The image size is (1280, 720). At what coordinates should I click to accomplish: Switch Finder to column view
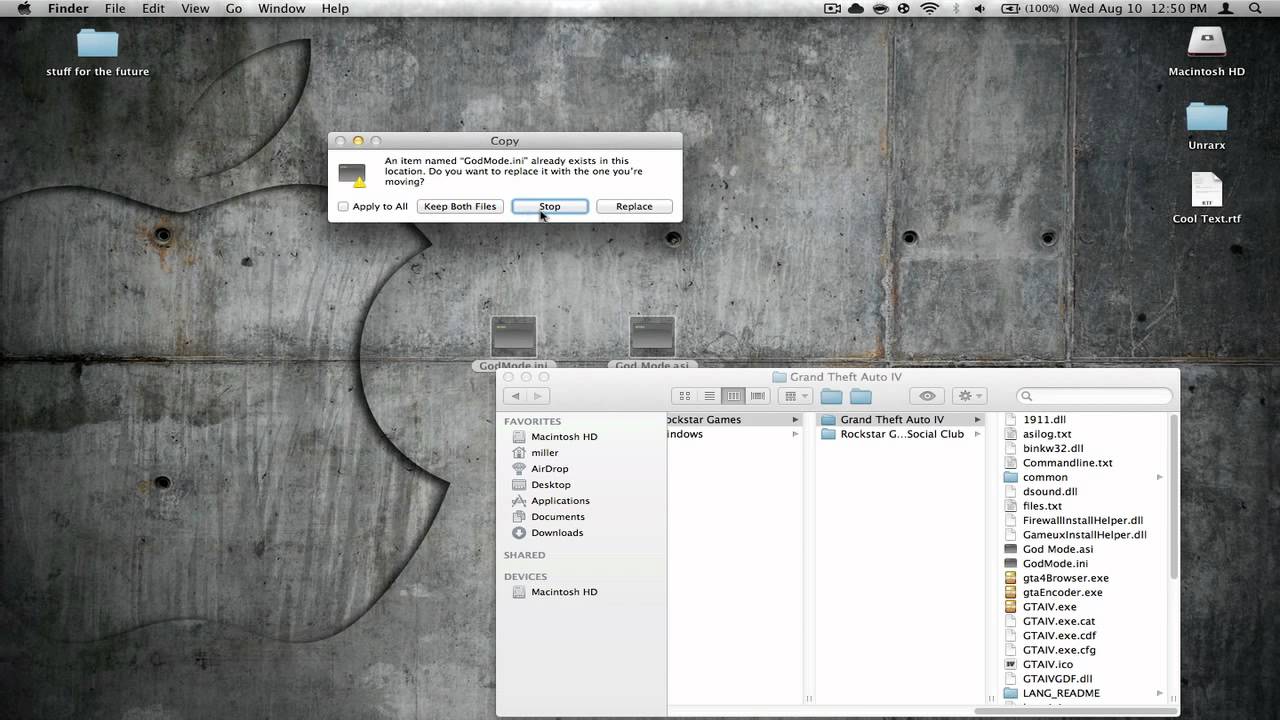(x=734, y=396)
